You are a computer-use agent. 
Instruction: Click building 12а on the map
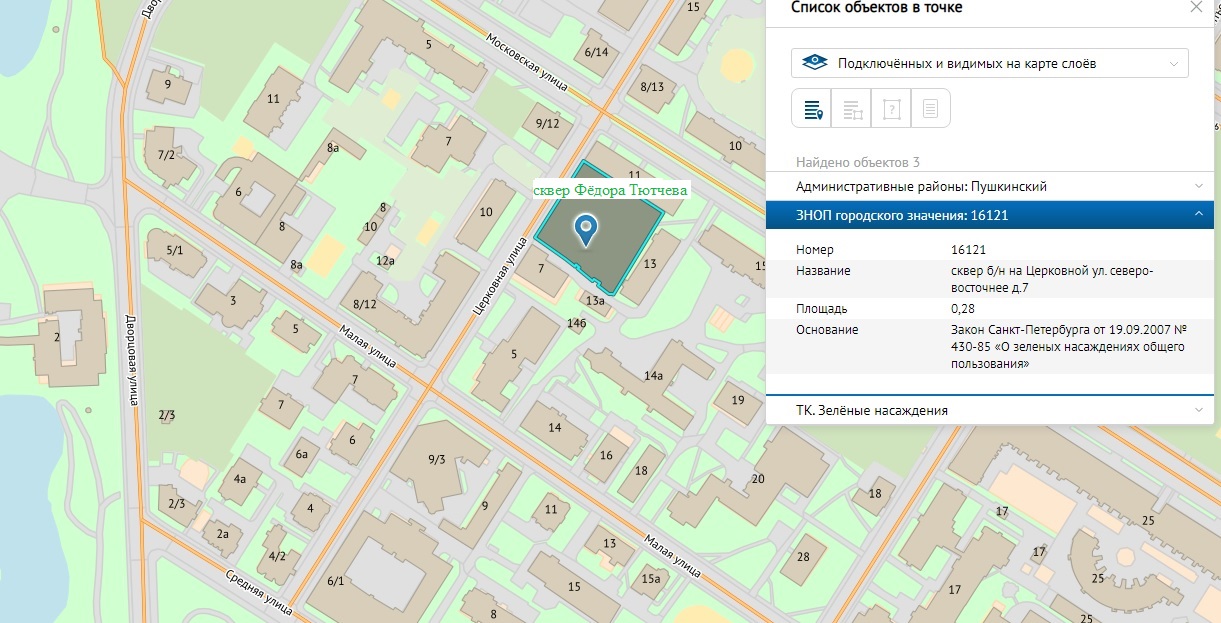pos(386,261)
